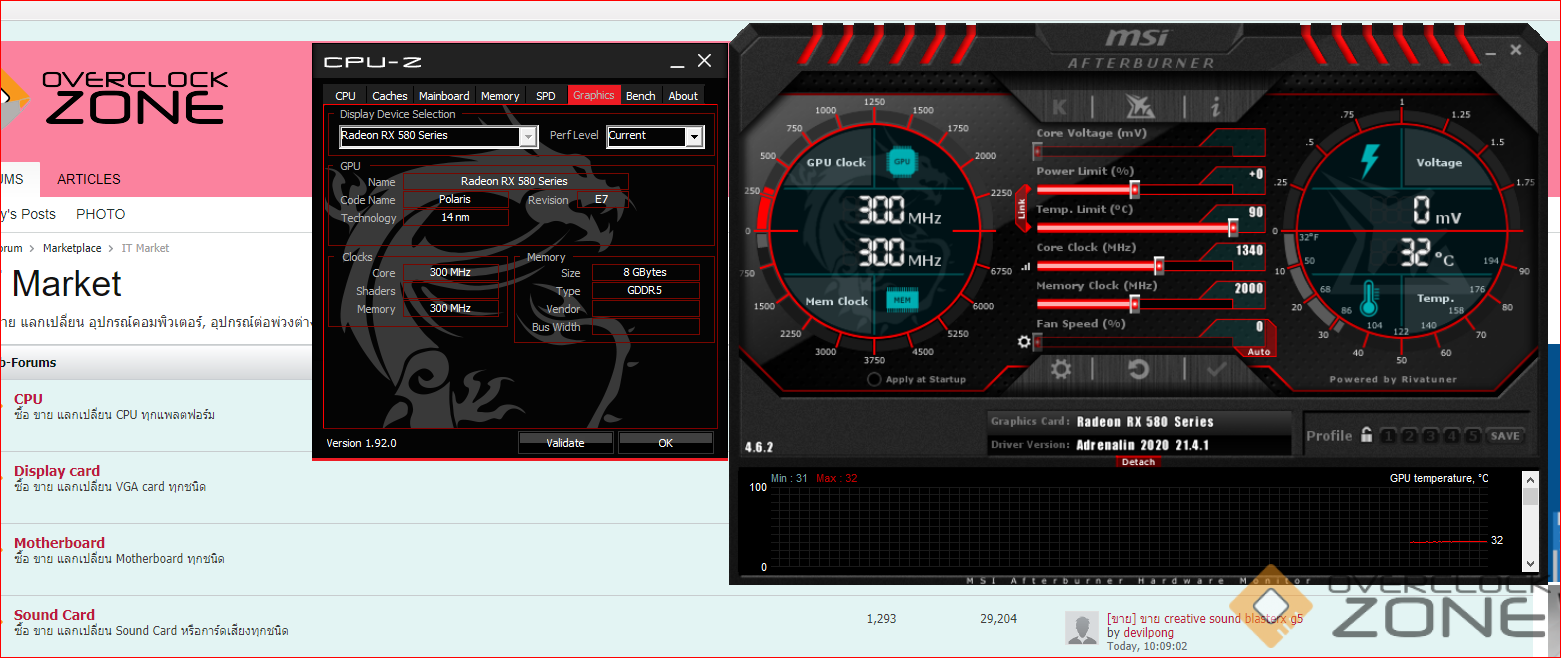The image size is (1561, 658).
Task: Open the Perf Level dropdown
Action: pos(694,137)
